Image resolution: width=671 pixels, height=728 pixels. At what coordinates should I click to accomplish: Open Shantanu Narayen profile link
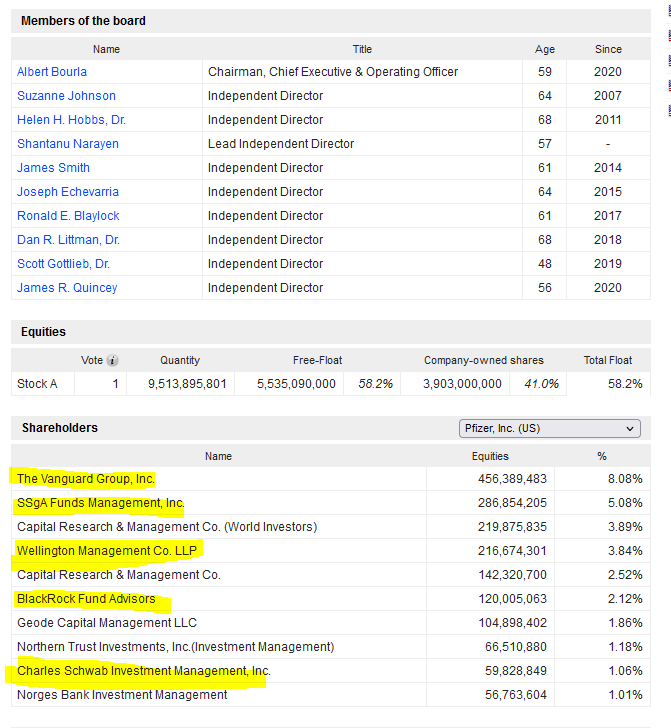click(x=68, y=144)
